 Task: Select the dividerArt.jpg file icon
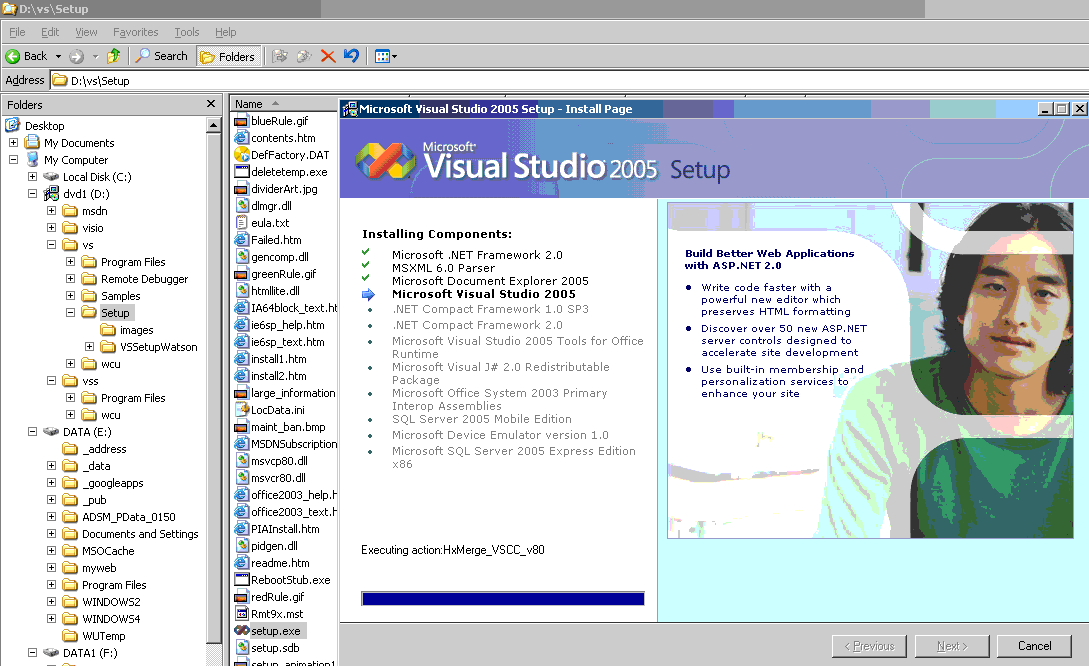pyautogui.click(x=242, y=188)
